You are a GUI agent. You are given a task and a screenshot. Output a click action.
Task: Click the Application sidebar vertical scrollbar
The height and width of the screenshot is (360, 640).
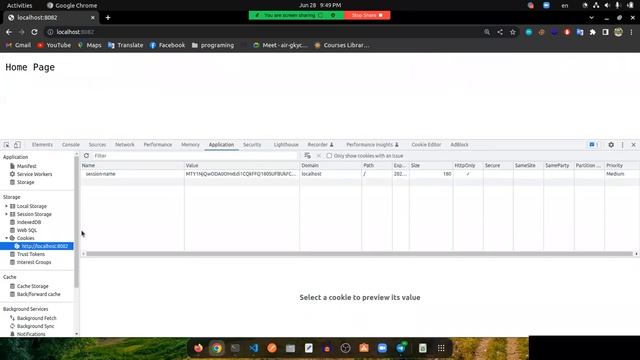tap(76, 222)
